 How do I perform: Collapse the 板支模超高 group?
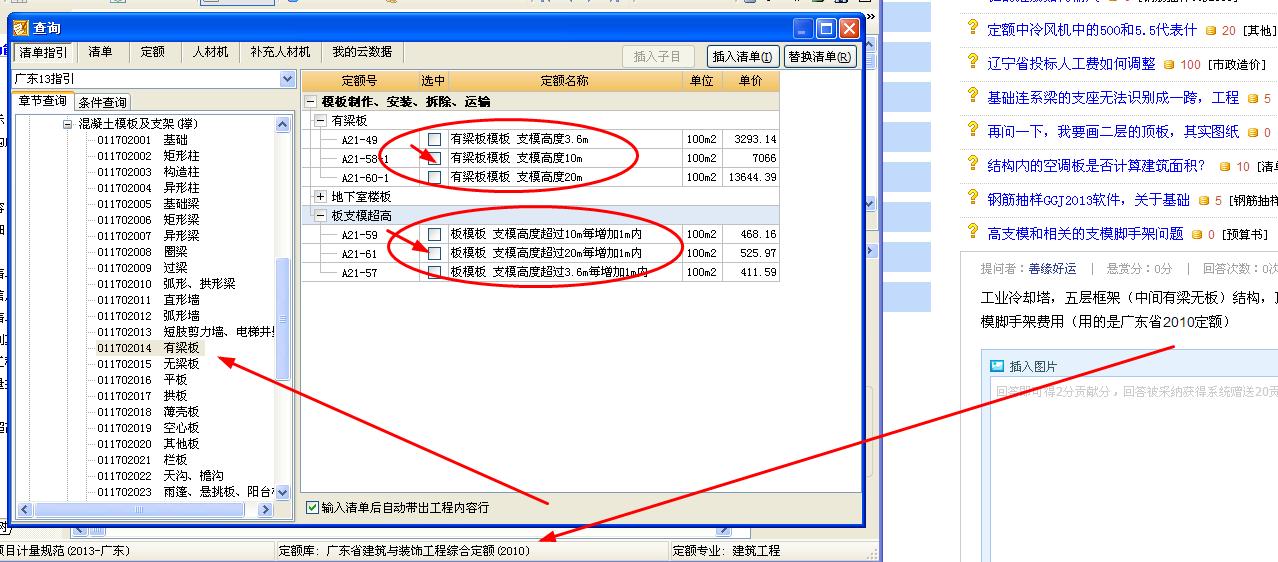pyautogui.click(x=320, y=215)
